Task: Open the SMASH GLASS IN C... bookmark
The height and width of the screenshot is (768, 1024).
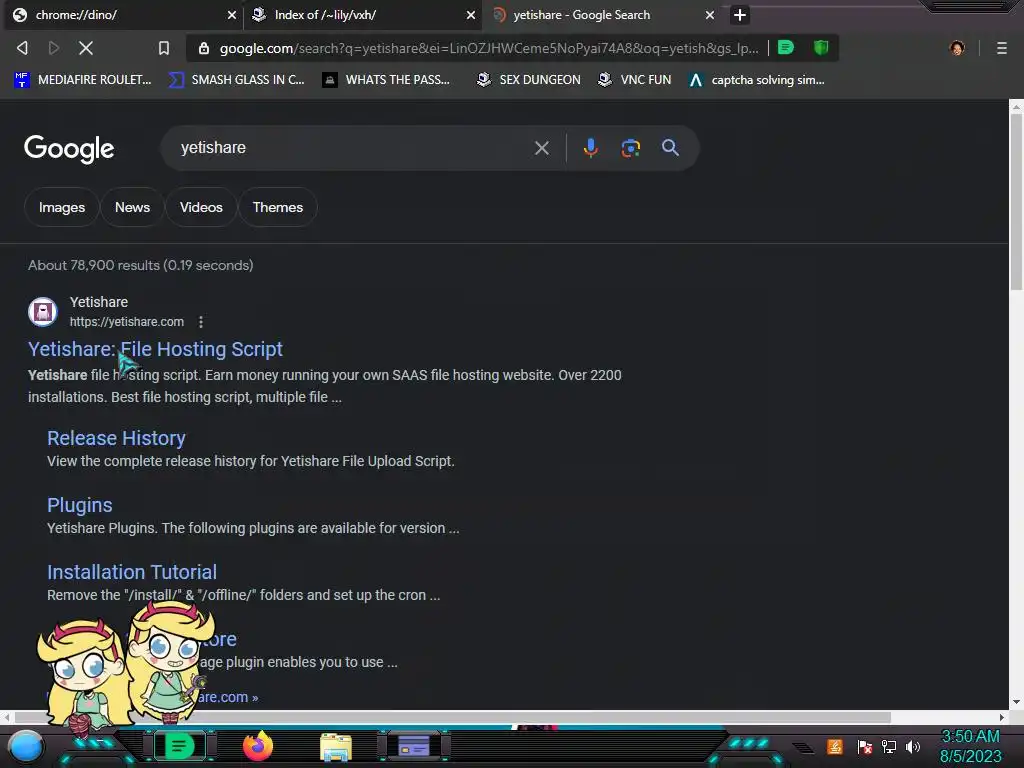Action: [x=236, y=80]
